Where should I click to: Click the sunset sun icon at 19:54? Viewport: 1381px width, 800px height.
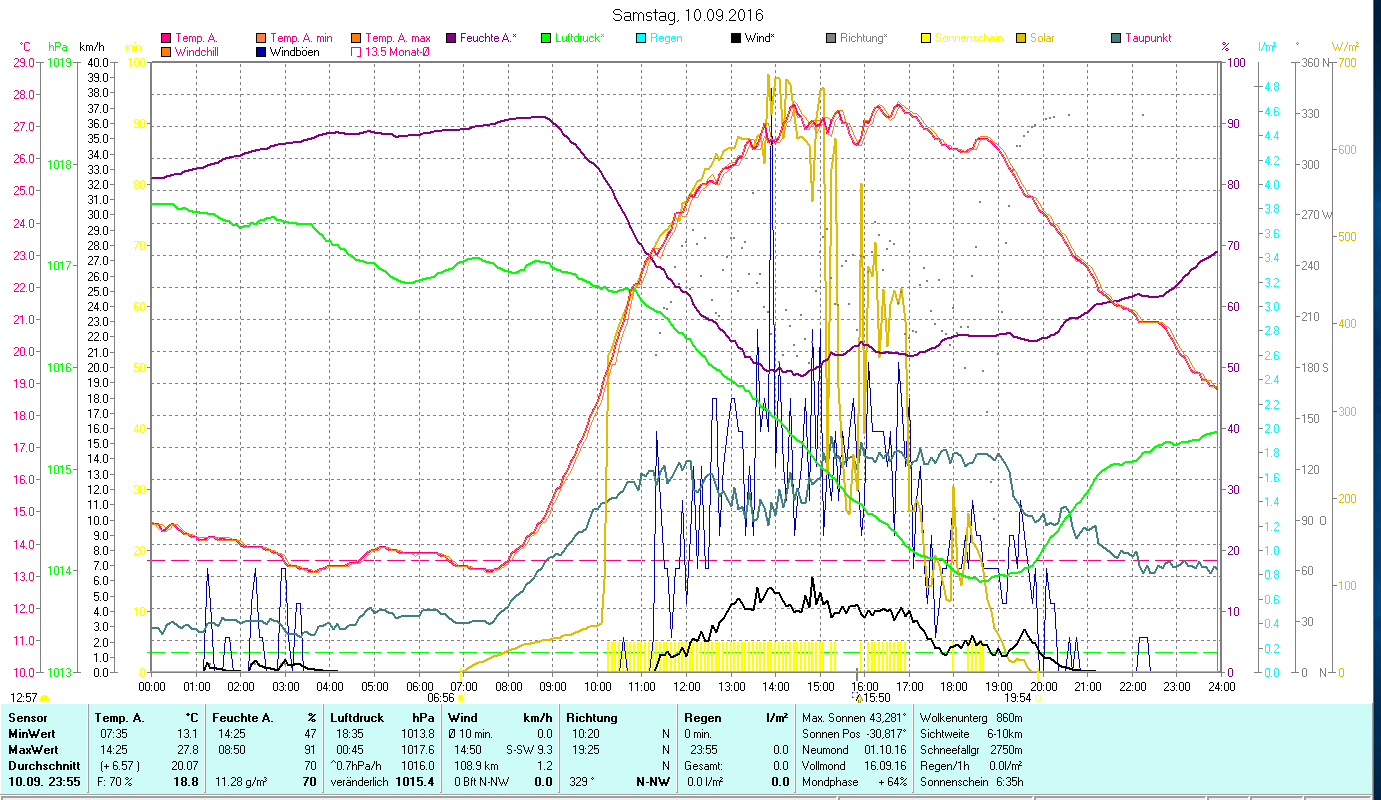point(1037,698)
